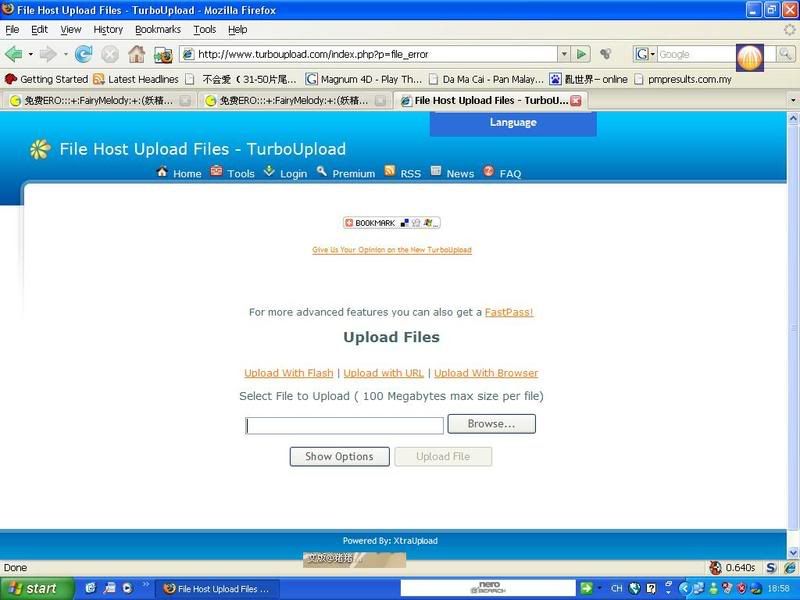Open the Upload with URL link
This screenshot has height=600, width=800.
[x=384, y=373]
